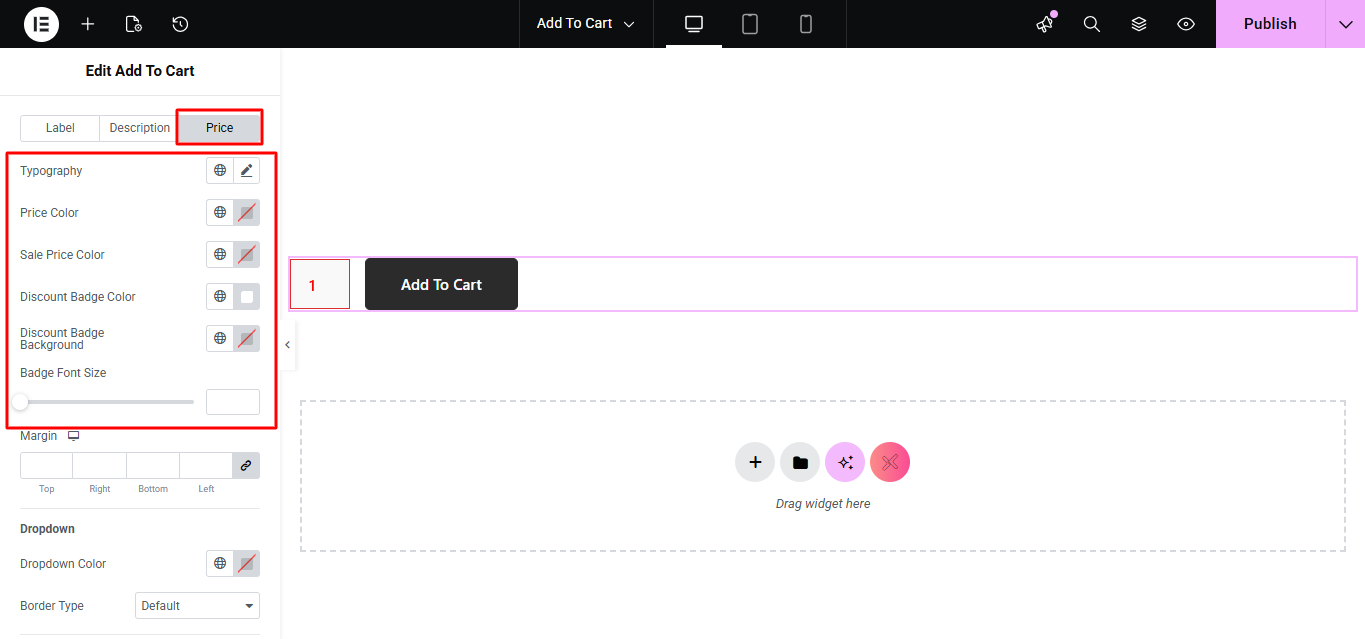Image resolution: width=1365 pixels, height=639 pixels.
Task: Open the template library folder icon
Action: pyautogui.click(x=800, y=462)
